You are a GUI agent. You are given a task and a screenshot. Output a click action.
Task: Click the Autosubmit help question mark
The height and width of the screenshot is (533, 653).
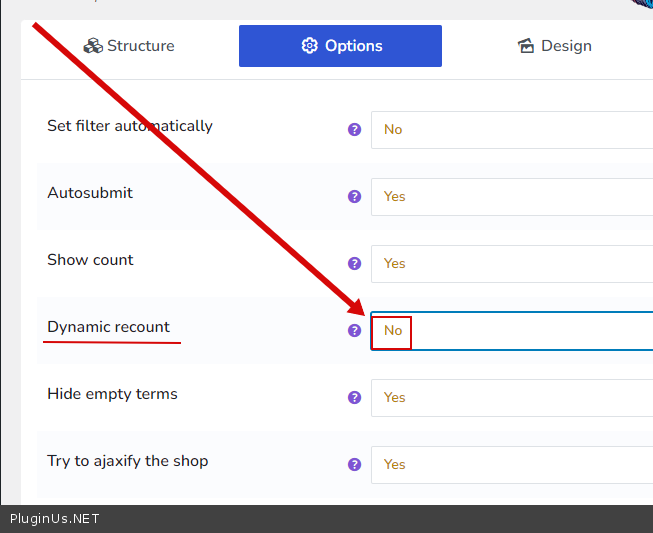tap(354, 197)
